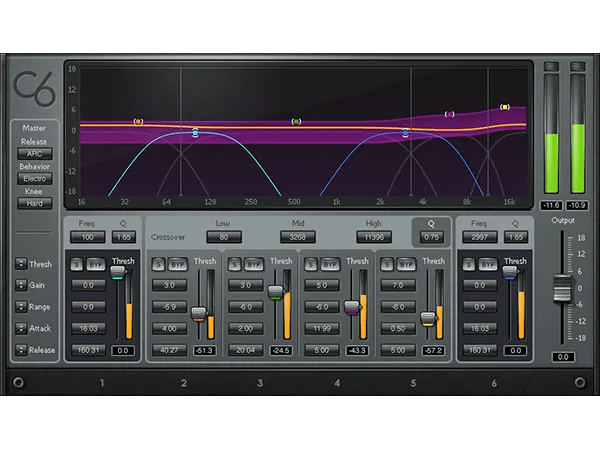Click the Output value field showing 0.0
600x450 pixels.
(563, 357)
